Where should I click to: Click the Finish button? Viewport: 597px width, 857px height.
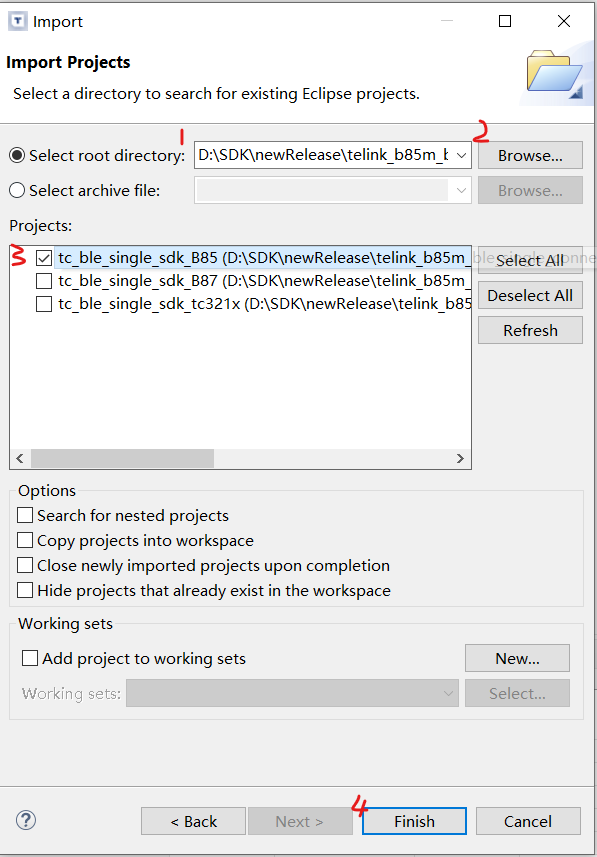pos(414,821)
